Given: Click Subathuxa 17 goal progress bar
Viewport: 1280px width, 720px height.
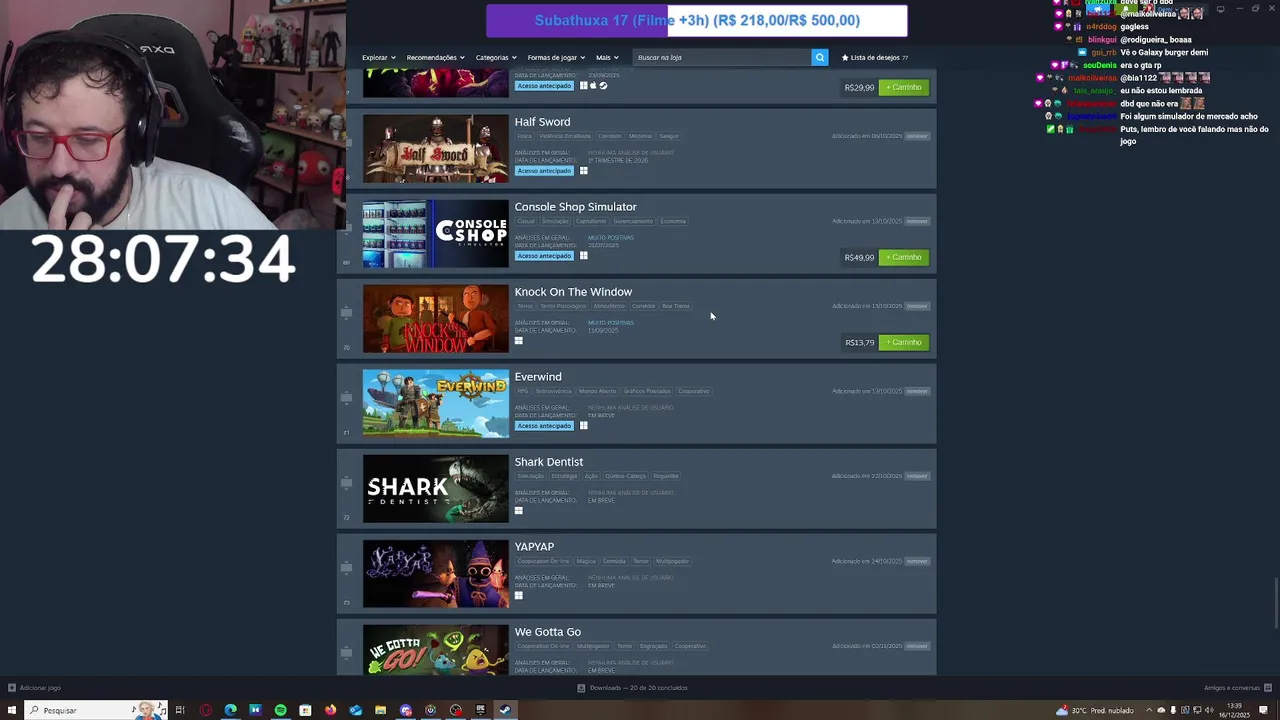Looking at the screenshot, I should pyautogui.click(x=697, y=20).
